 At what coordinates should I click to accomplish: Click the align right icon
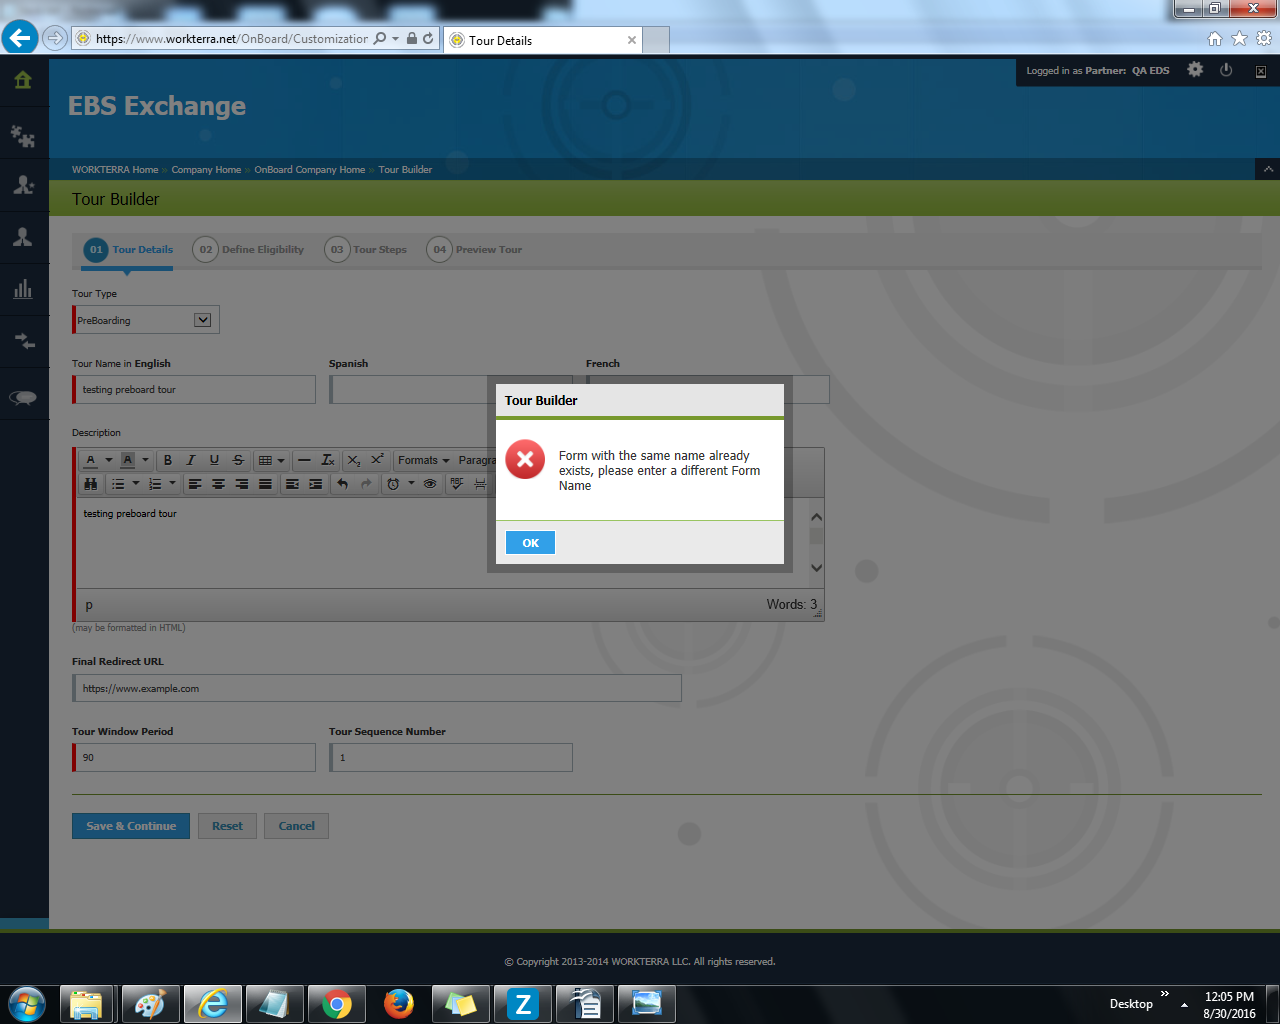(242, 484)
